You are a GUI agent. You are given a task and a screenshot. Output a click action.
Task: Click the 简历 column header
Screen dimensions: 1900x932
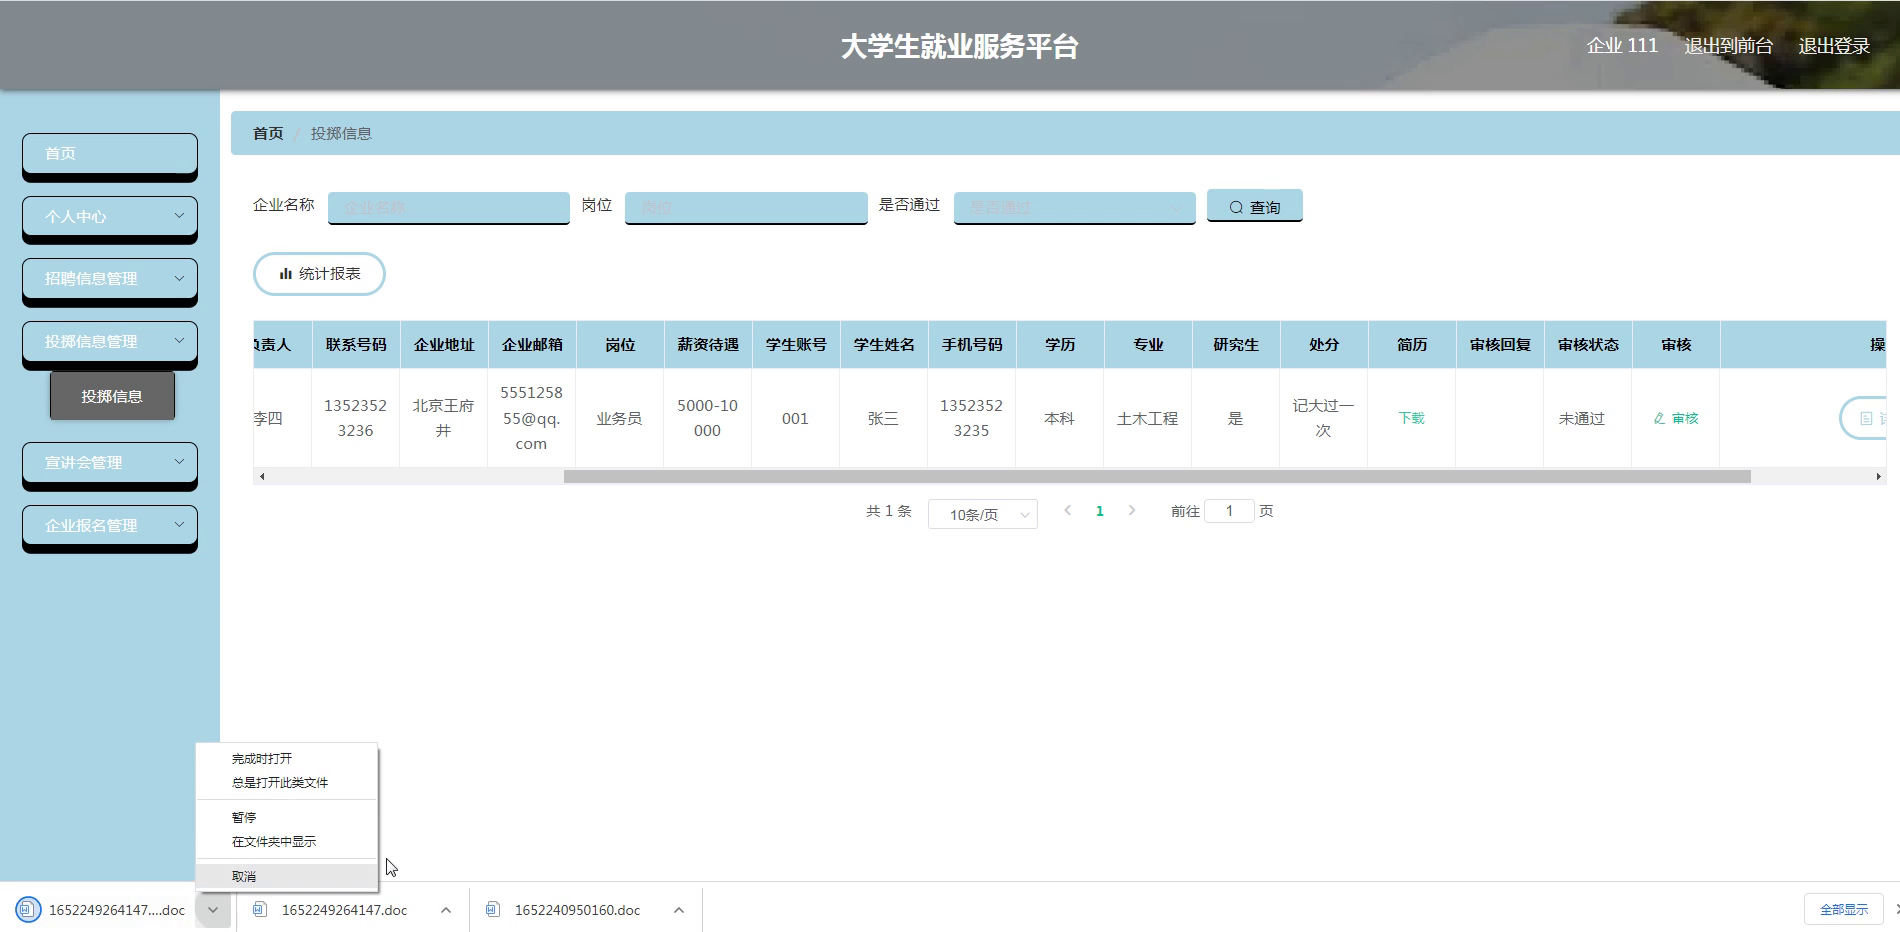tap(1412, 344)
